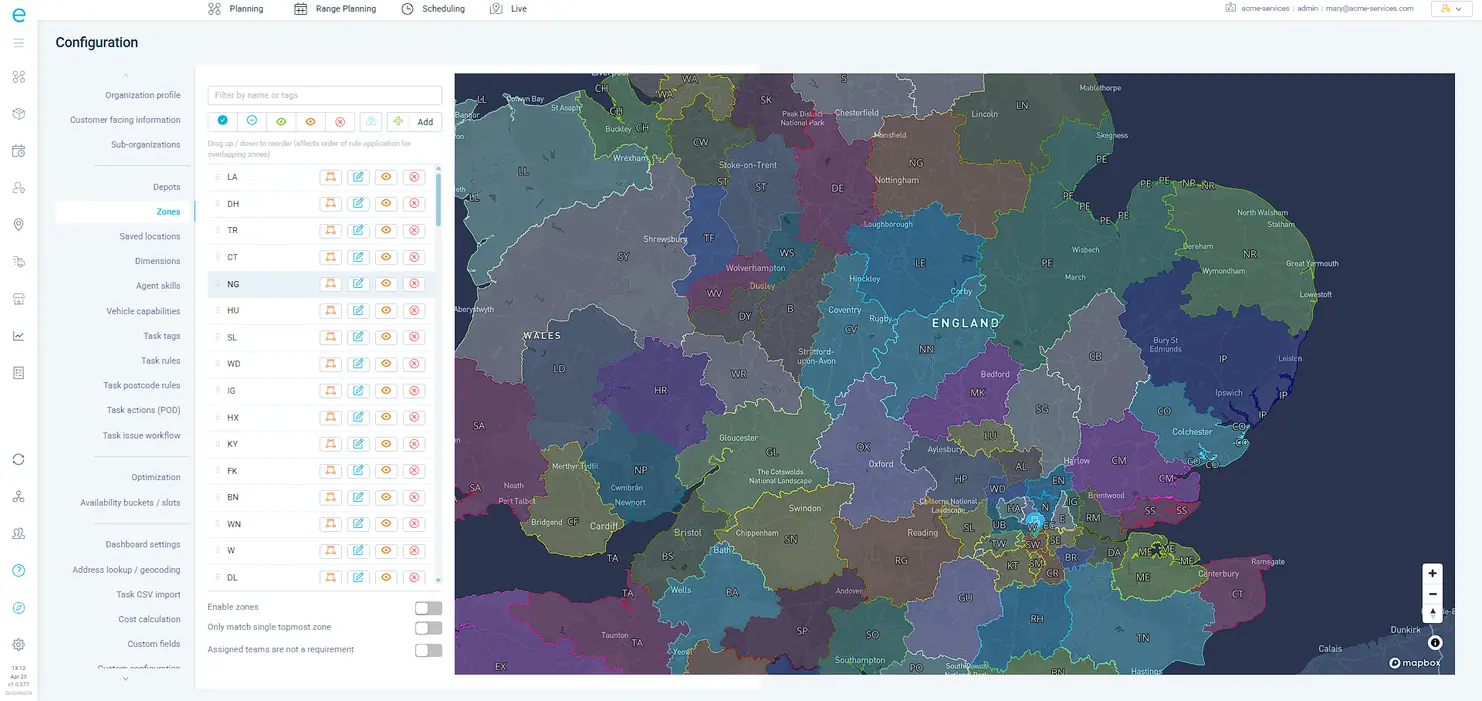Focus the Filter by name or tags field
Screen dimensions: 1482x701
click(325, 95)
